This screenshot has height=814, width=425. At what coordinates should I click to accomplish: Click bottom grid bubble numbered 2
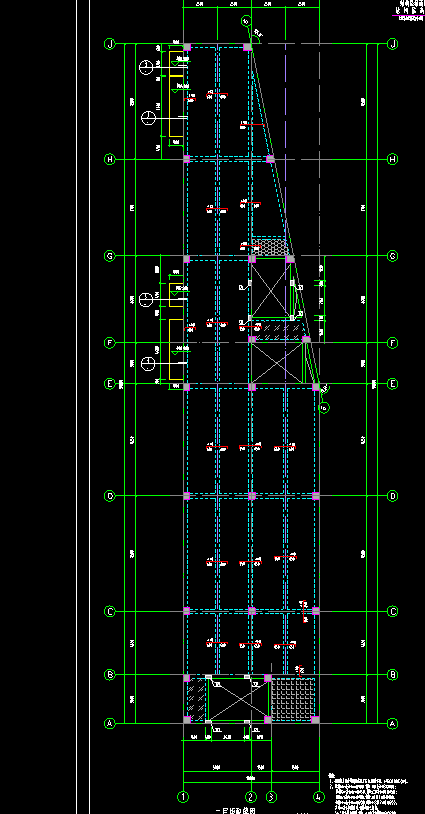coord(251,796)
